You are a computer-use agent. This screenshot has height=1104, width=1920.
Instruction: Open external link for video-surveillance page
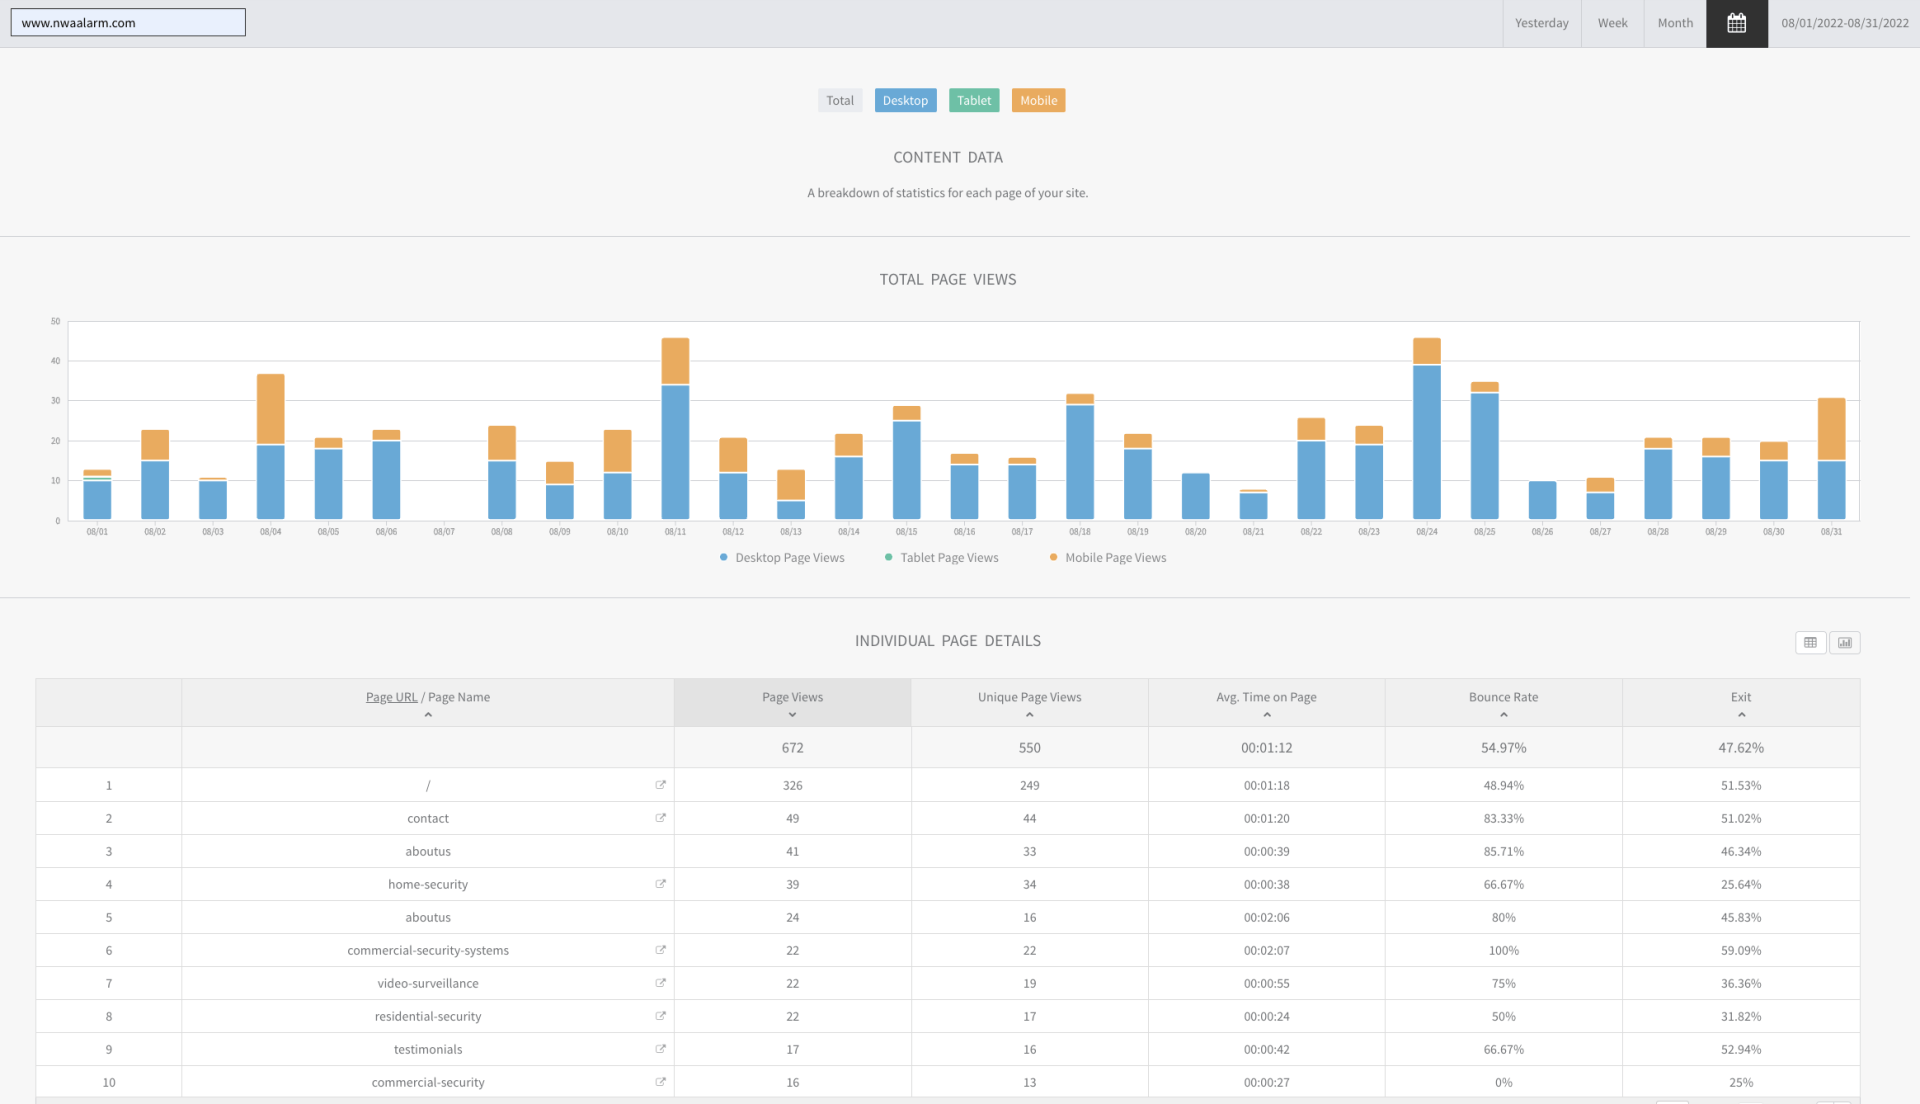click(x=660, y=983)
